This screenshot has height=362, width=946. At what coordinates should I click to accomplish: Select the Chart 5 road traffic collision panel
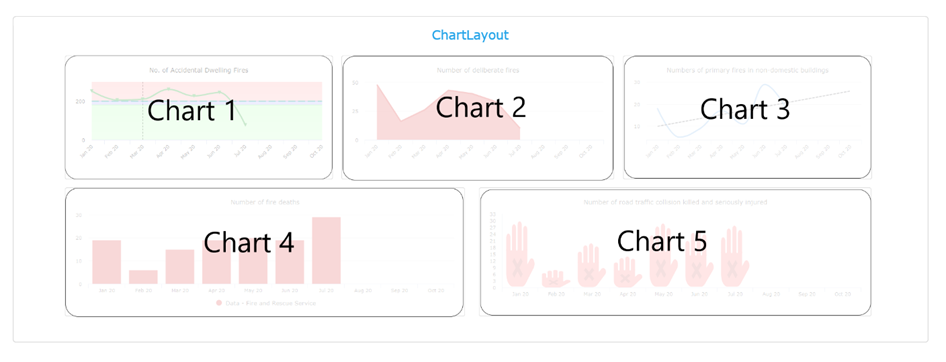[675, 252]
